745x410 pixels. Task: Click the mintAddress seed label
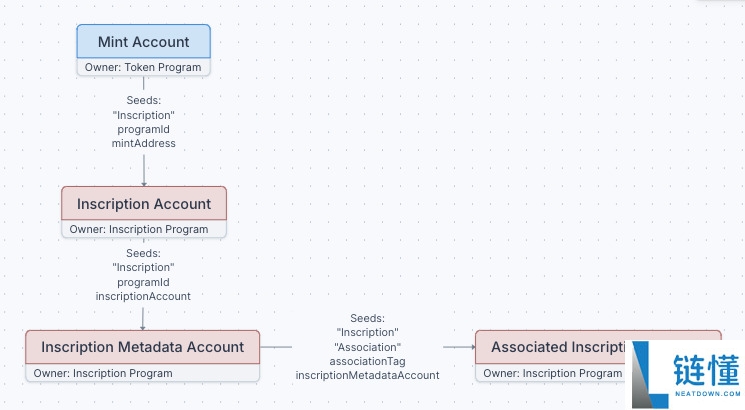143,143
